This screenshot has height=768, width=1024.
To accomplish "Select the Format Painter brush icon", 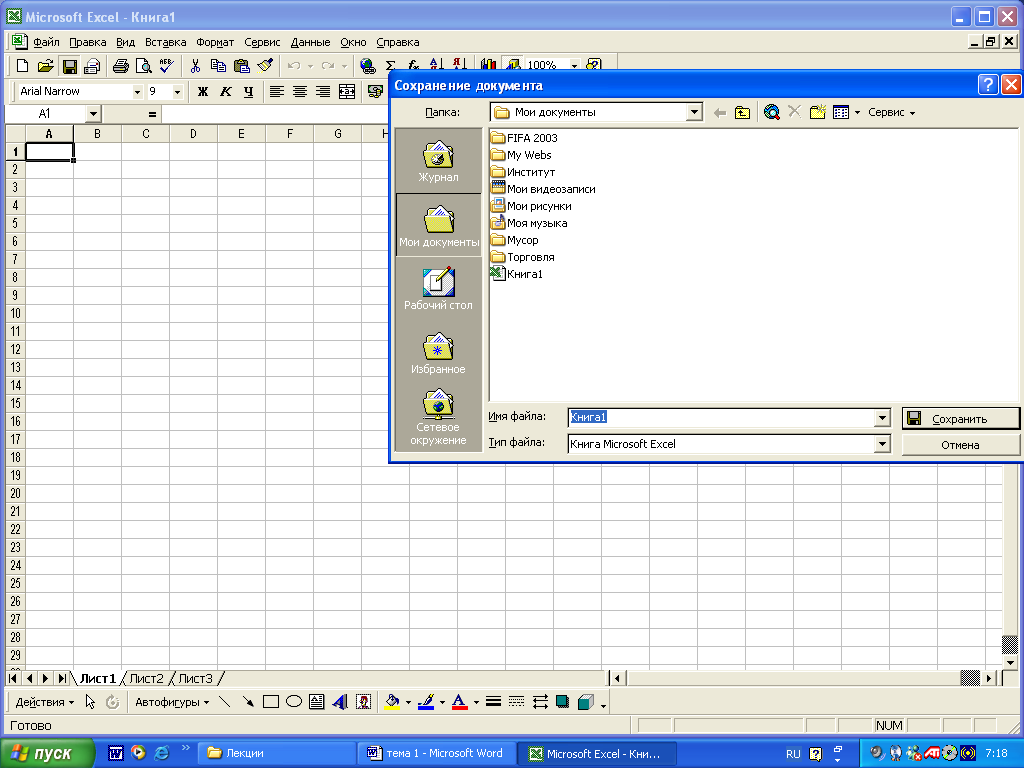I will click(x=264, y=65).
